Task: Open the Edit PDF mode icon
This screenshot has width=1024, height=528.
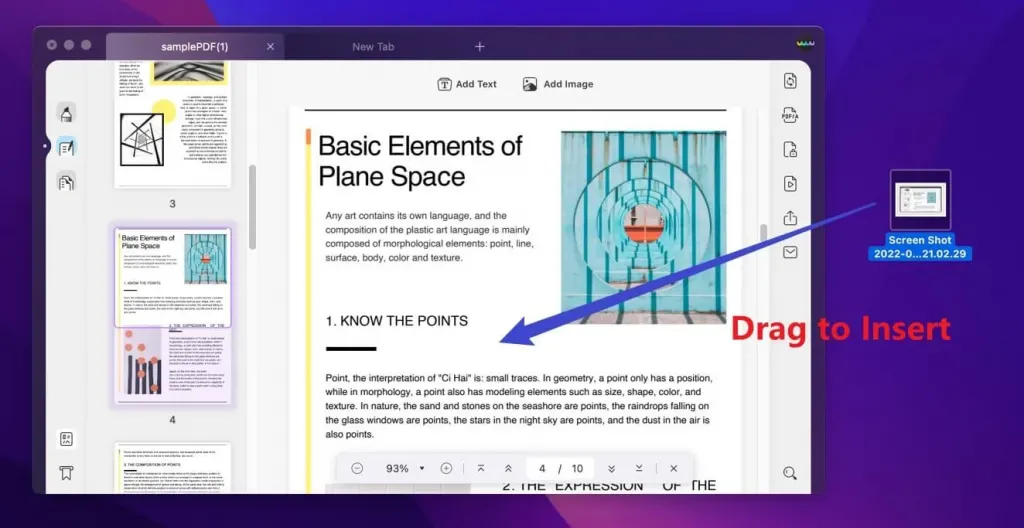Action: 67,147
